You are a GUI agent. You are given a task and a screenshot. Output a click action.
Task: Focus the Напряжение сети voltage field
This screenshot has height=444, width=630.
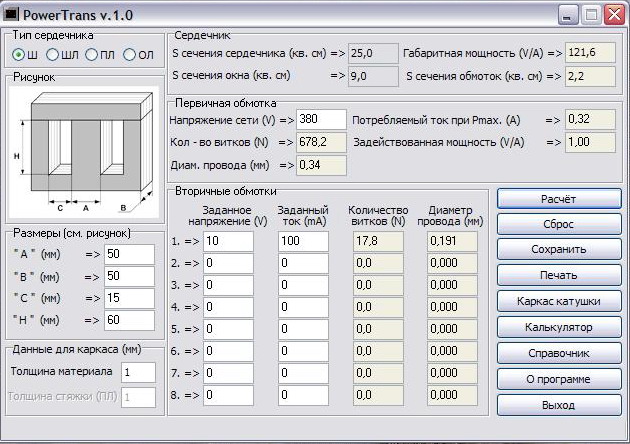(x=321, y=120)
